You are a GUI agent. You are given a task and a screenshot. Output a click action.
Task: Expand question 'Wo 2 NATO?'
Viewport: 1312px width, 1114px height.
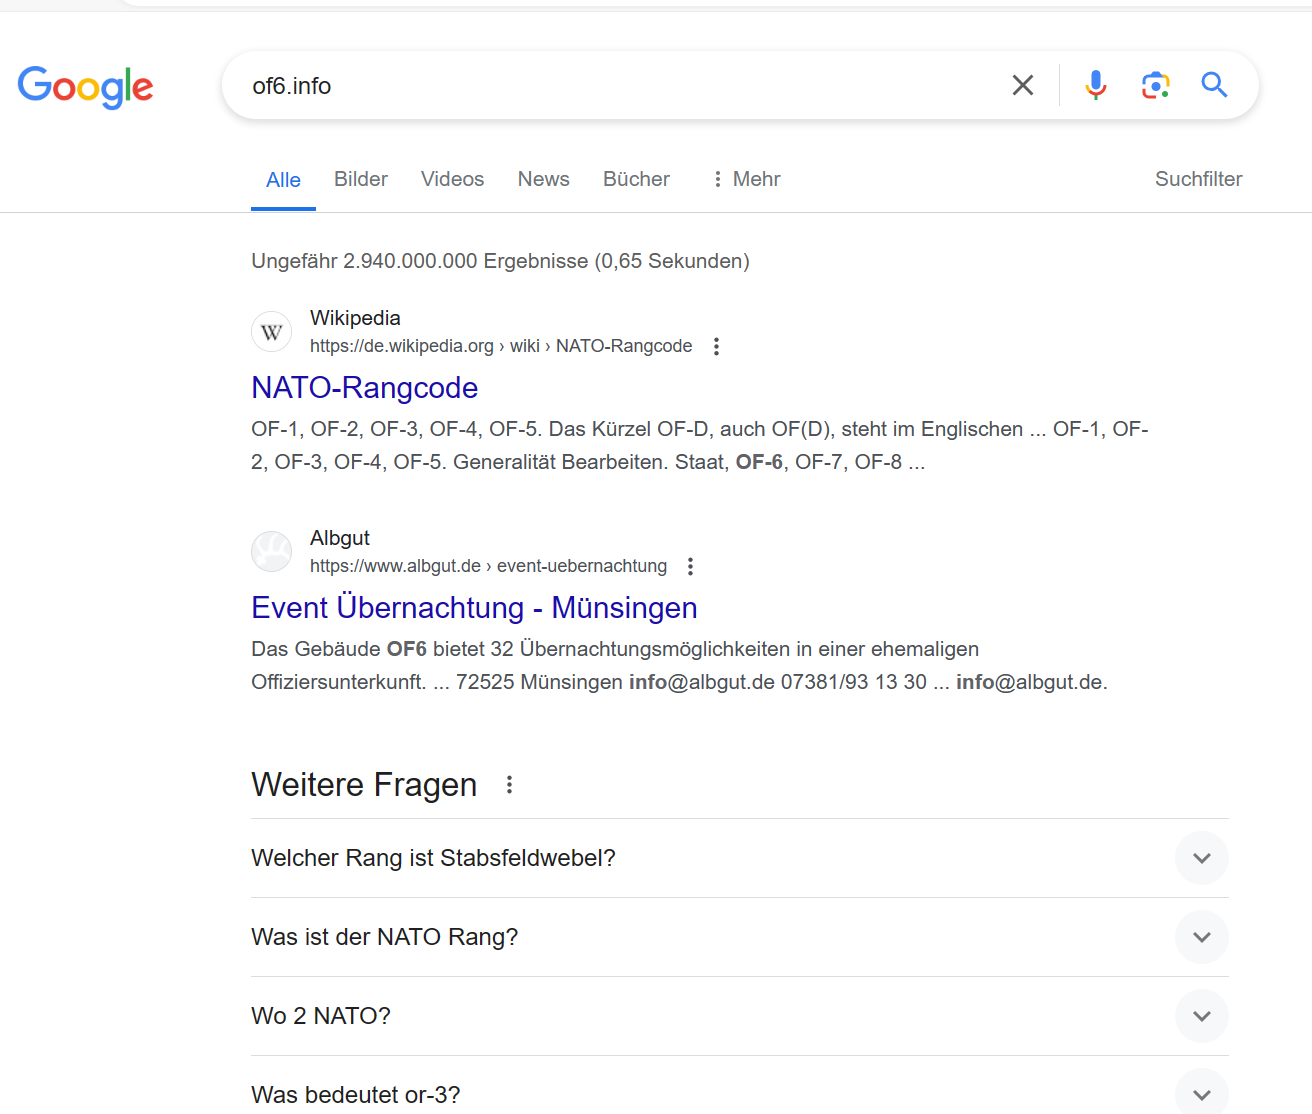(x=740, y=1016)
